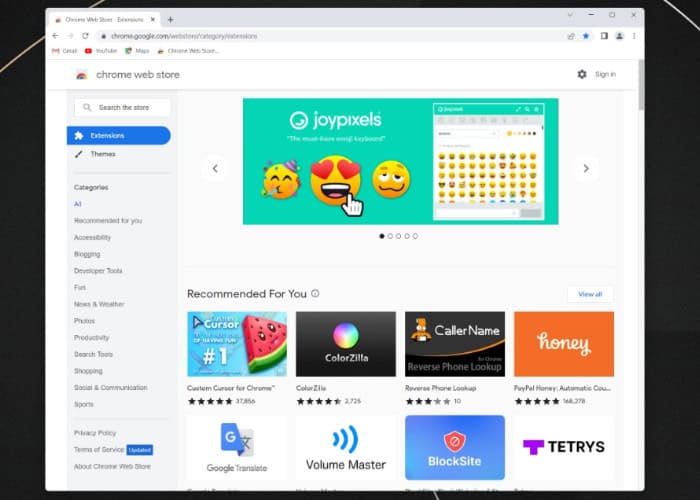Open the Chrome profile avatar icon
The image size is (700, 500).
(x=619, y=36)
